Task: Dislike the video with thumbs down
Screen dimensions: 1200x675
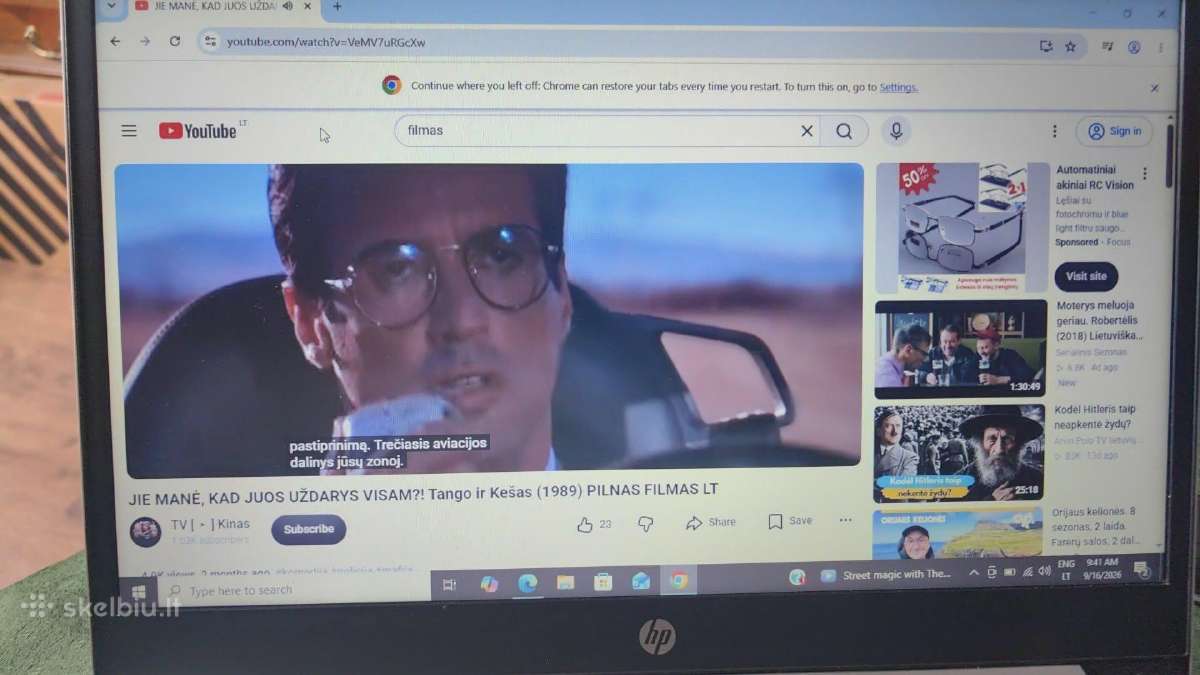Action: (x=646, y=523)
